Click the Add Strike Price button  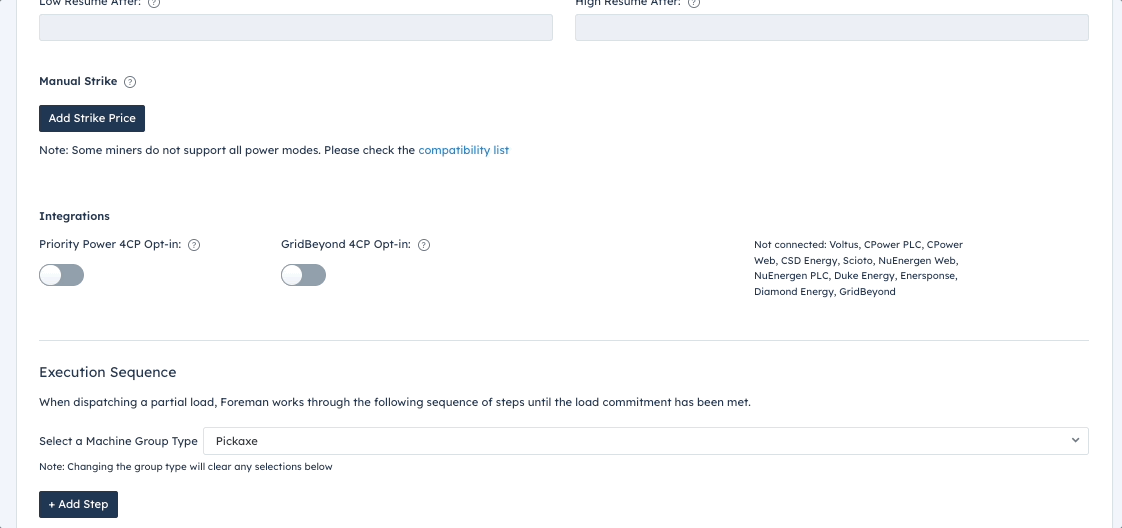click(92, 118)
